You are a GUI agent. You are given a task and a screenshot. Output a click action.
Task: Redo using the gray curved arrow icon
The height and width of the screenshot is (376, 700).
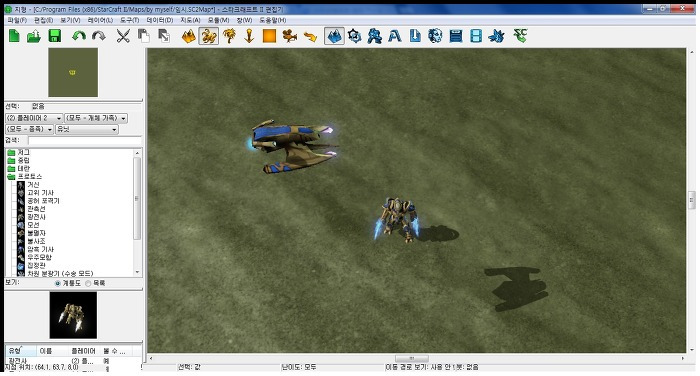[99, 36]
